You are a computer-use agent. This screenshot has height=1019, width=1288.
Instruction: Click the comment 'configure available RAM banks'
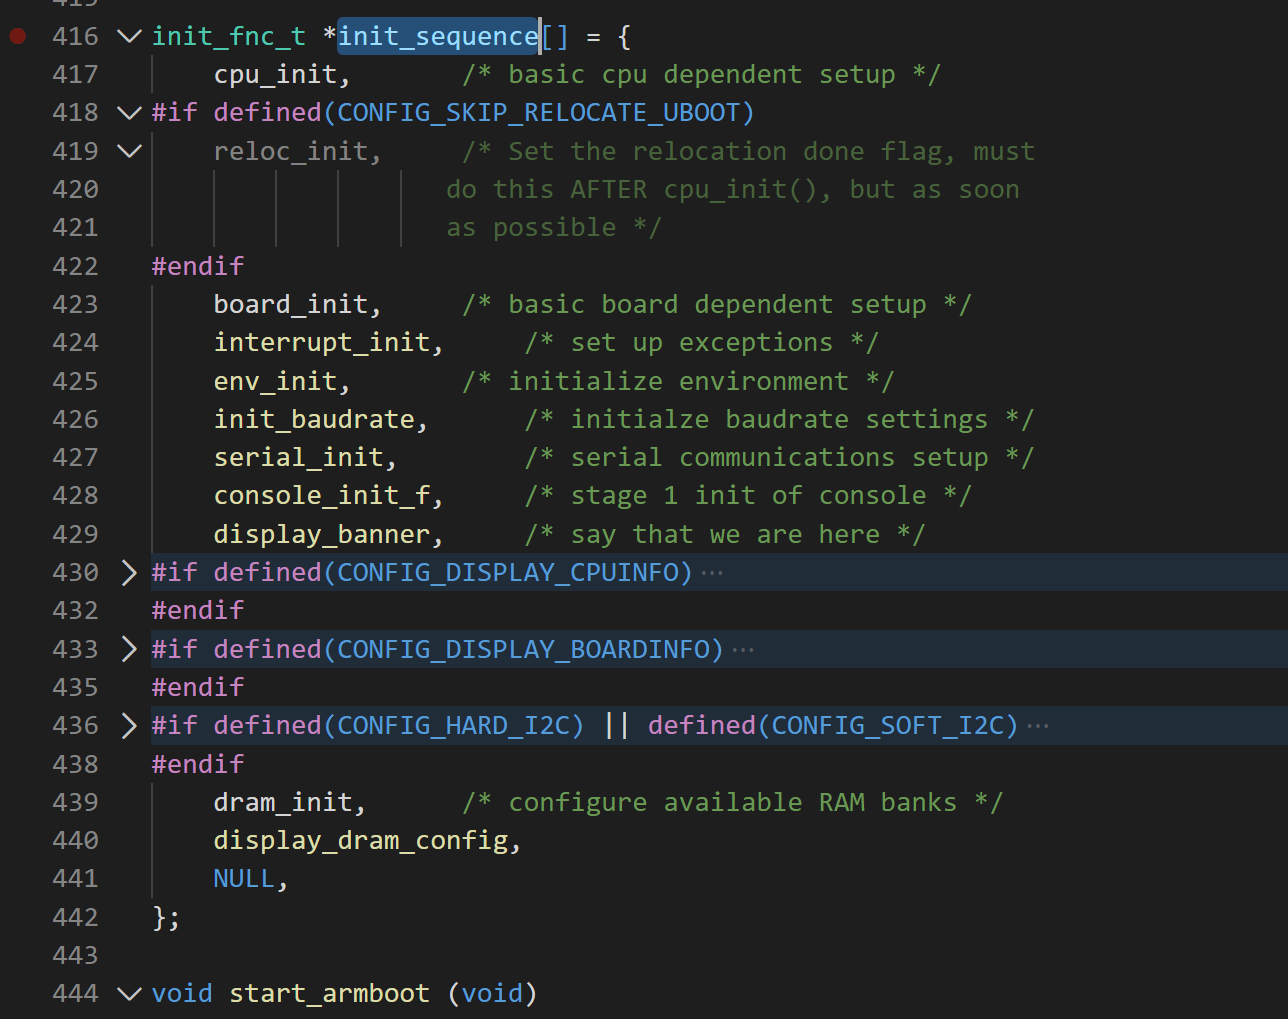733,802
